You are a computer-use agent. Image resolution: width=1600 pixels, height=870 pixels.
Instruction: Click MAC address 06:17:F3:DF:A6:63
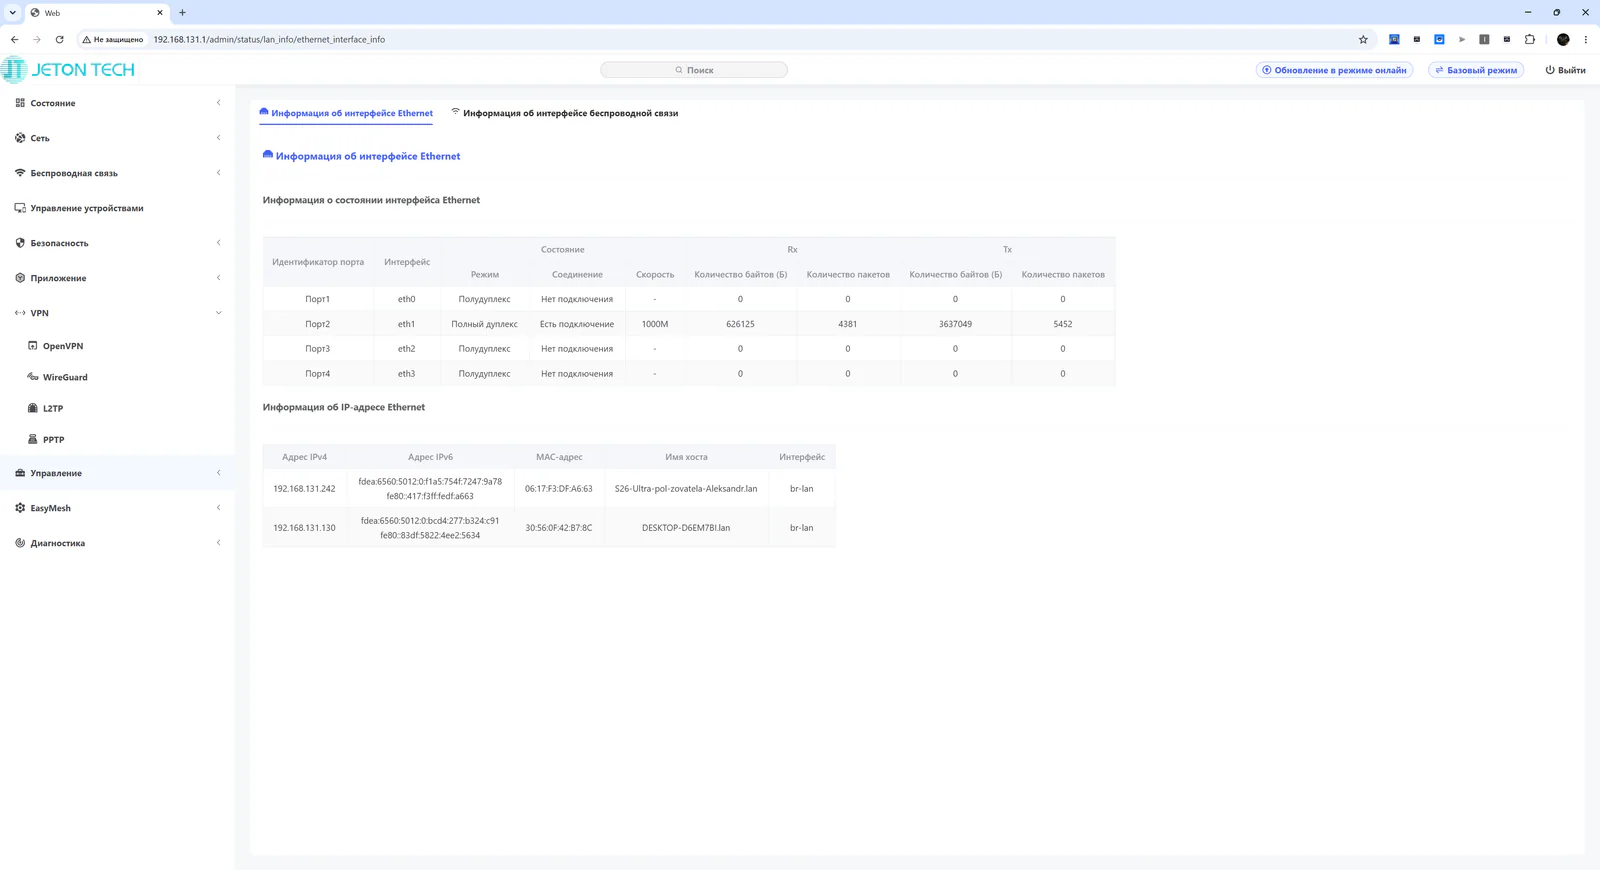pyautogui.click(x=559, y=489)
